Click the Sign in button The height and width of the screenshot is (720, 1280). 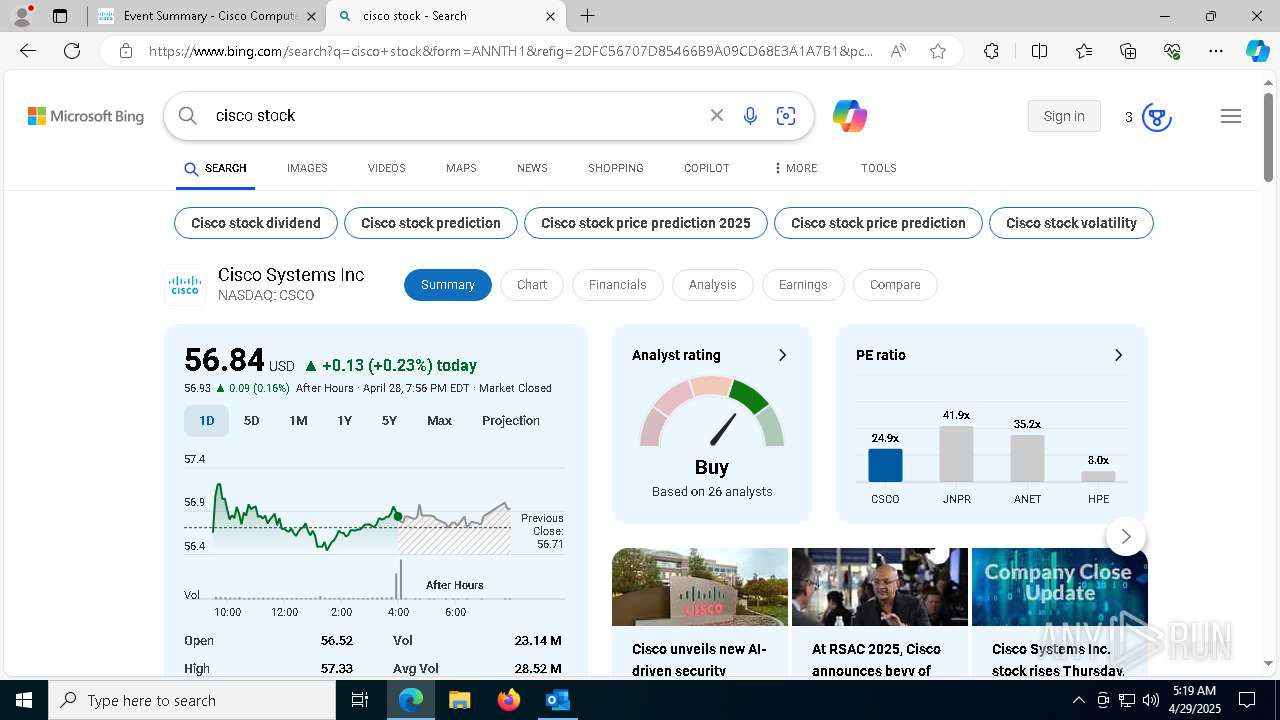click(x=1064, y=116)
